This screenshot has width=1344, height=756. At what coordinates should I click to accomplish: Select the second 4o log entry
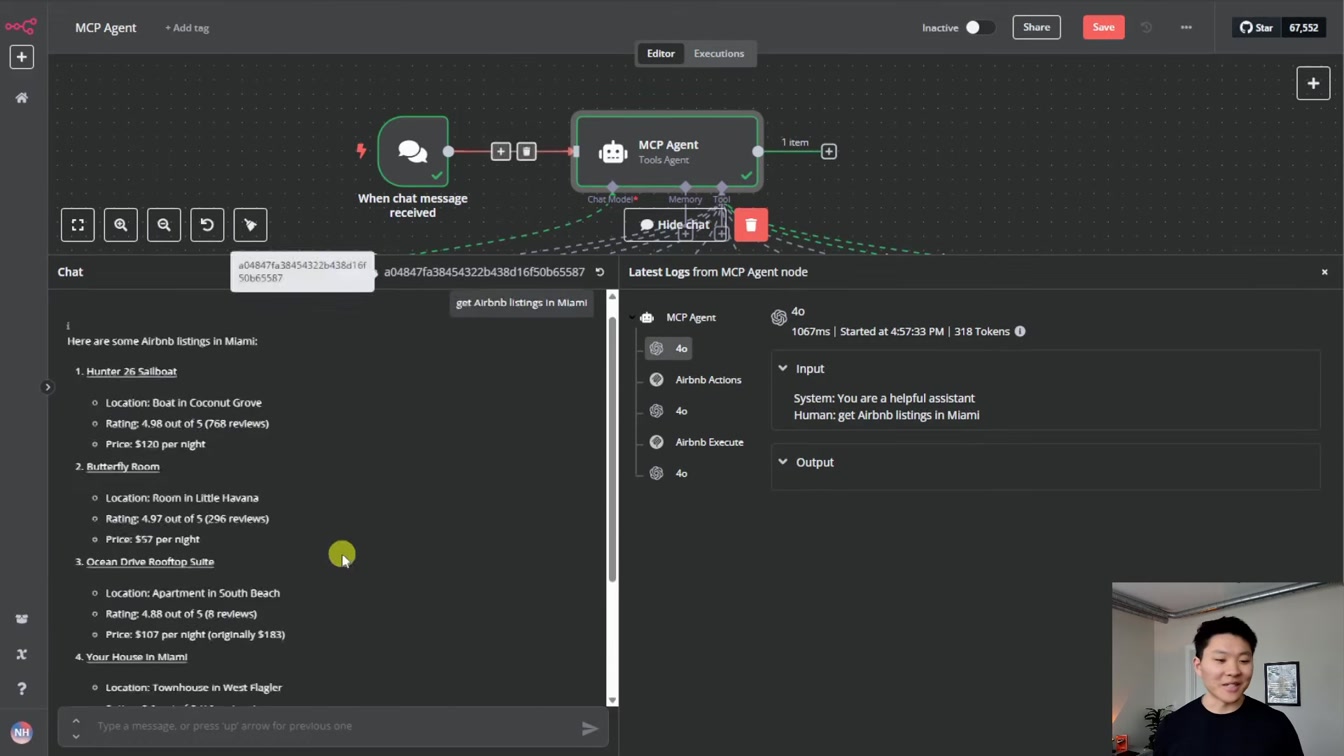(x=670, y=411)
